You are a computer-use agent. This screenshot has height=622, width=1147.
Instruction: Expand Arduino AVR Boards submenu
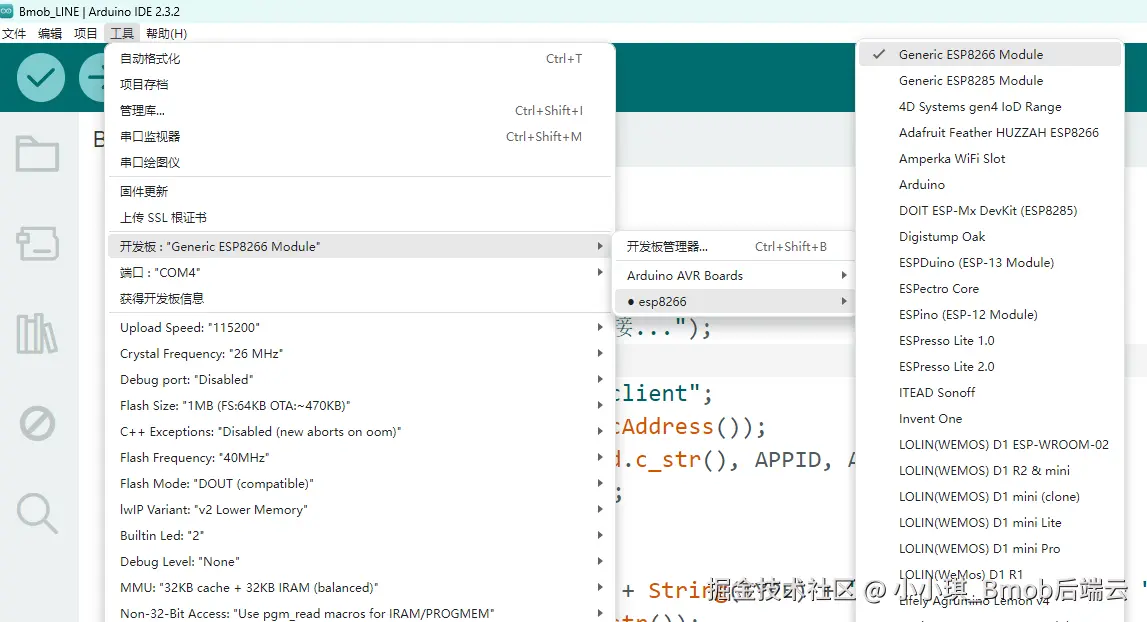click(733, 275)
